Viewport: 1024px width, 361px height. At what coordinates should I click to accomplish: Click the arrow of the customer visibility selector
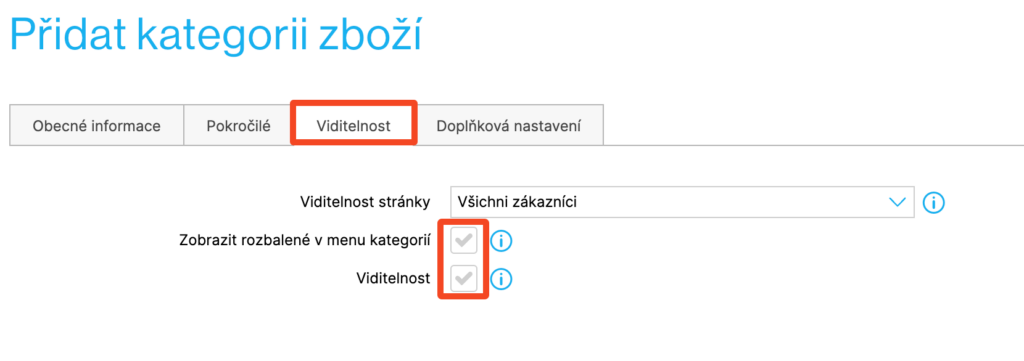click(899, 202)
